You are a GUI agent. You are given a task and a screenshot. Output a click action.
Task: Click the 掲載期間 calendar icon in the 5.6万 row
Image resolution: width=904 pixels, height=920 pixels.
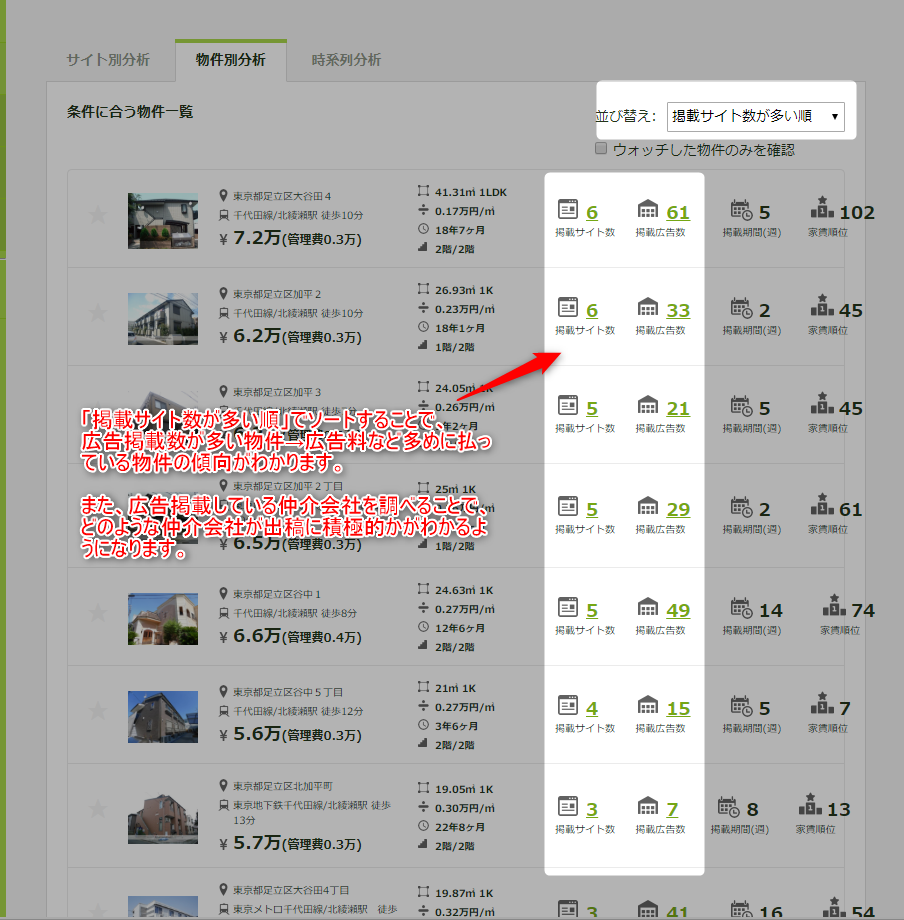coord(741,705)
